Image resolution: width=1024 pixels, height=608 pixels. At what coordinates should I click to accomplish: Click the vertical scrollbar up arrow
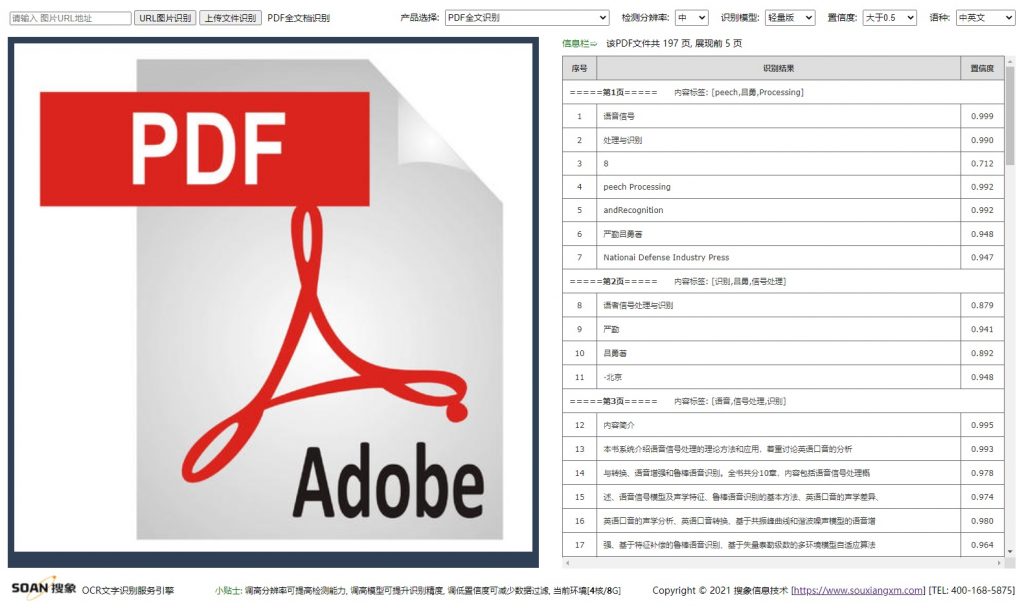(1010, 61)
